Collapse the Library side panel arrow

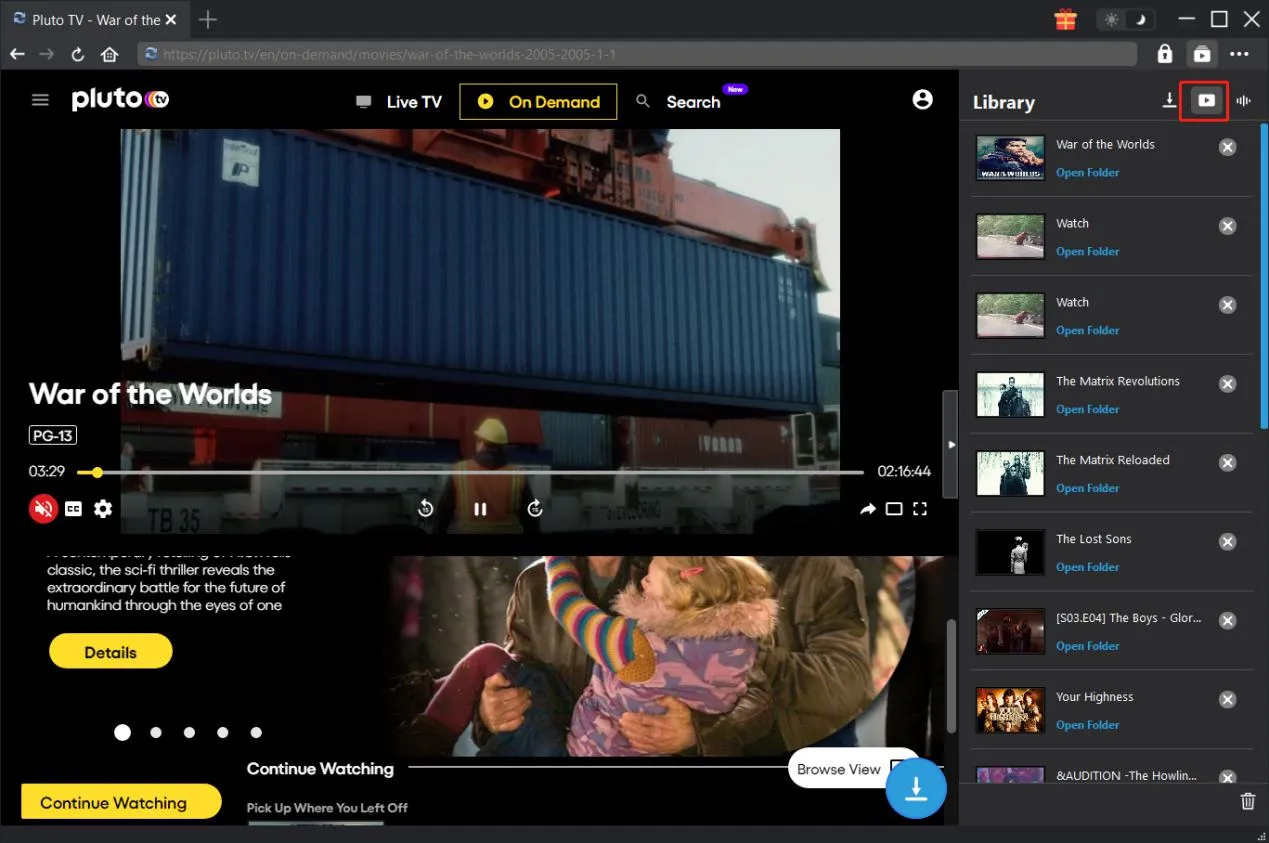click(x=951, y=444)
